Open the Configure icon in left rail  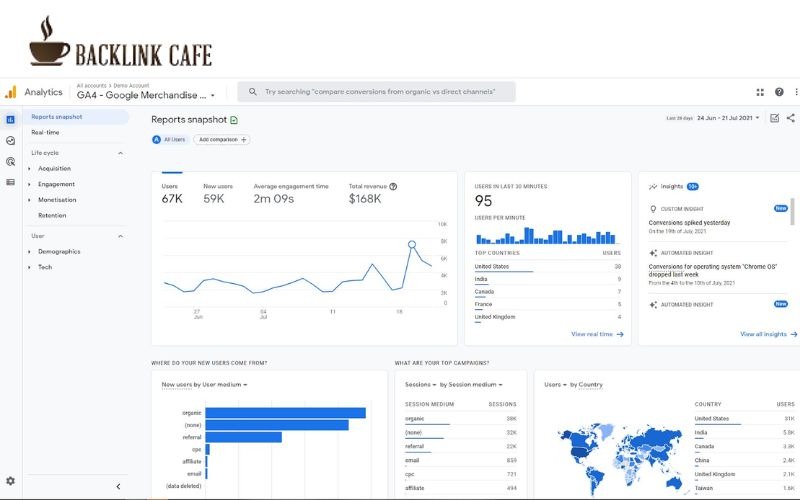point(10,182)
